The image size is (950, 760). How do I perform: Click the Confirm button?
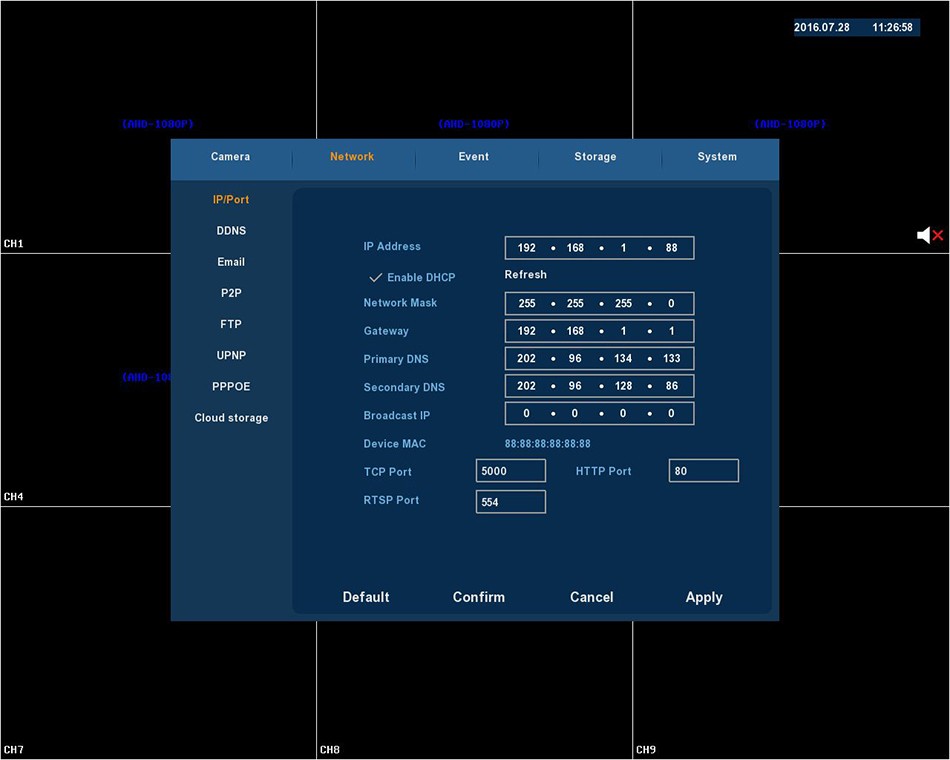pyautogui.click(x=478, y=597)
